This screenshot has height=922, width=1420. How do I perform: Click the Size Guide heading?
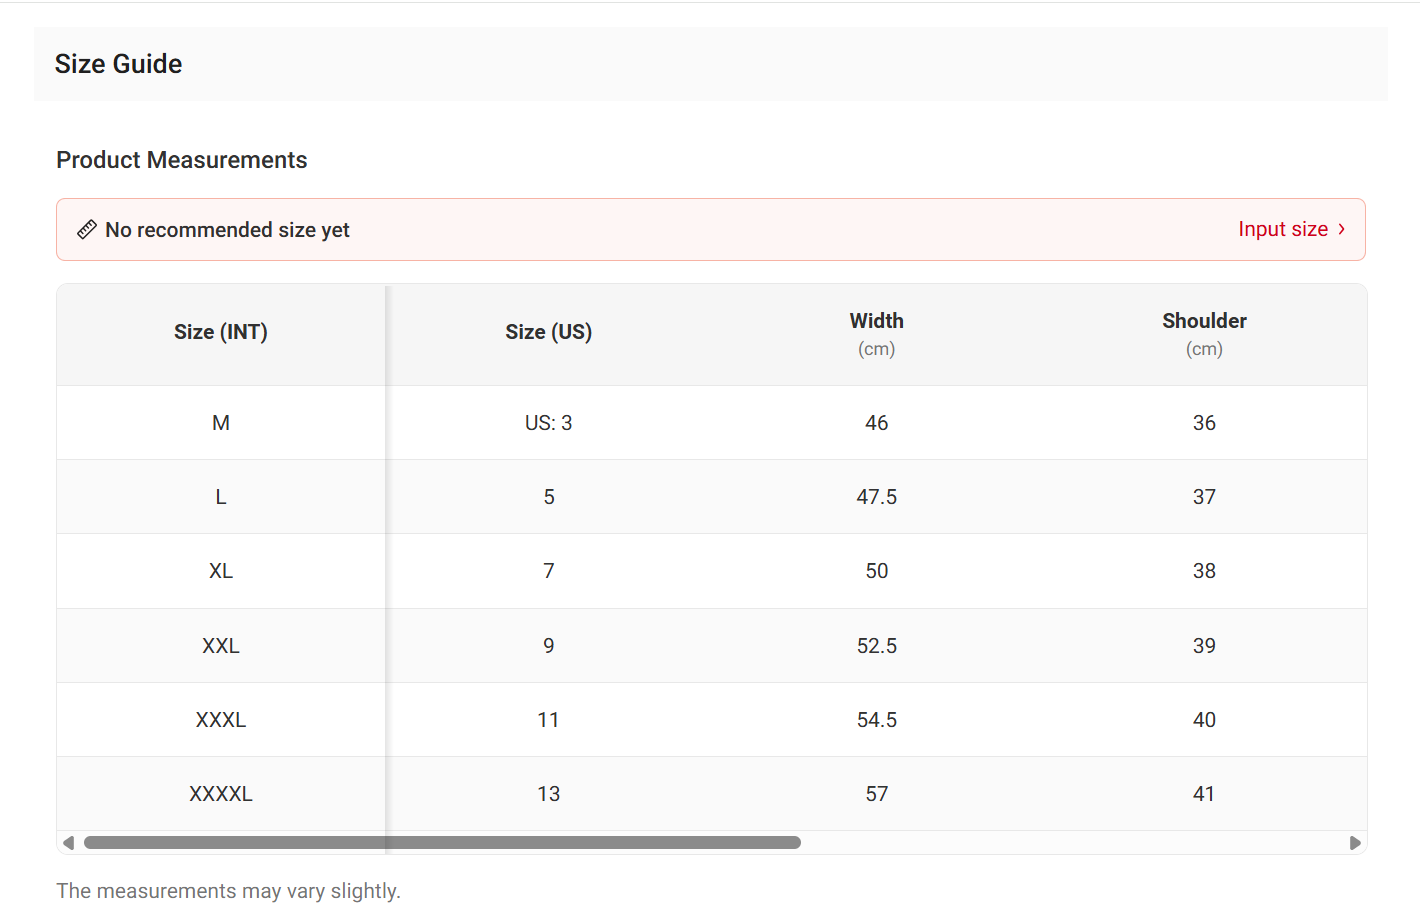tap(119, 64)
